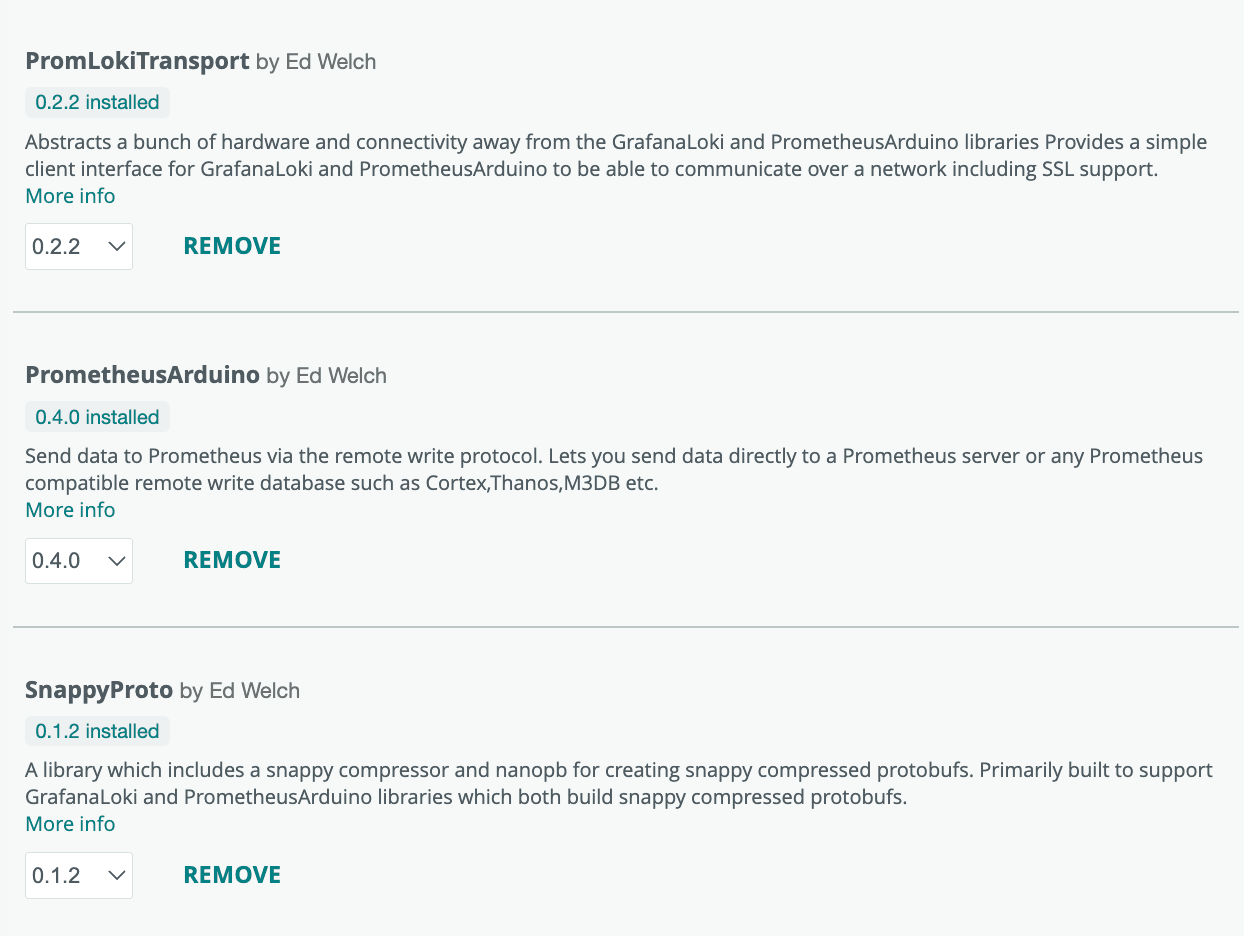Click REMOVE for PromLokiTransport library
The height and width of the screenshot is (936, 1244).
(231, 245)
